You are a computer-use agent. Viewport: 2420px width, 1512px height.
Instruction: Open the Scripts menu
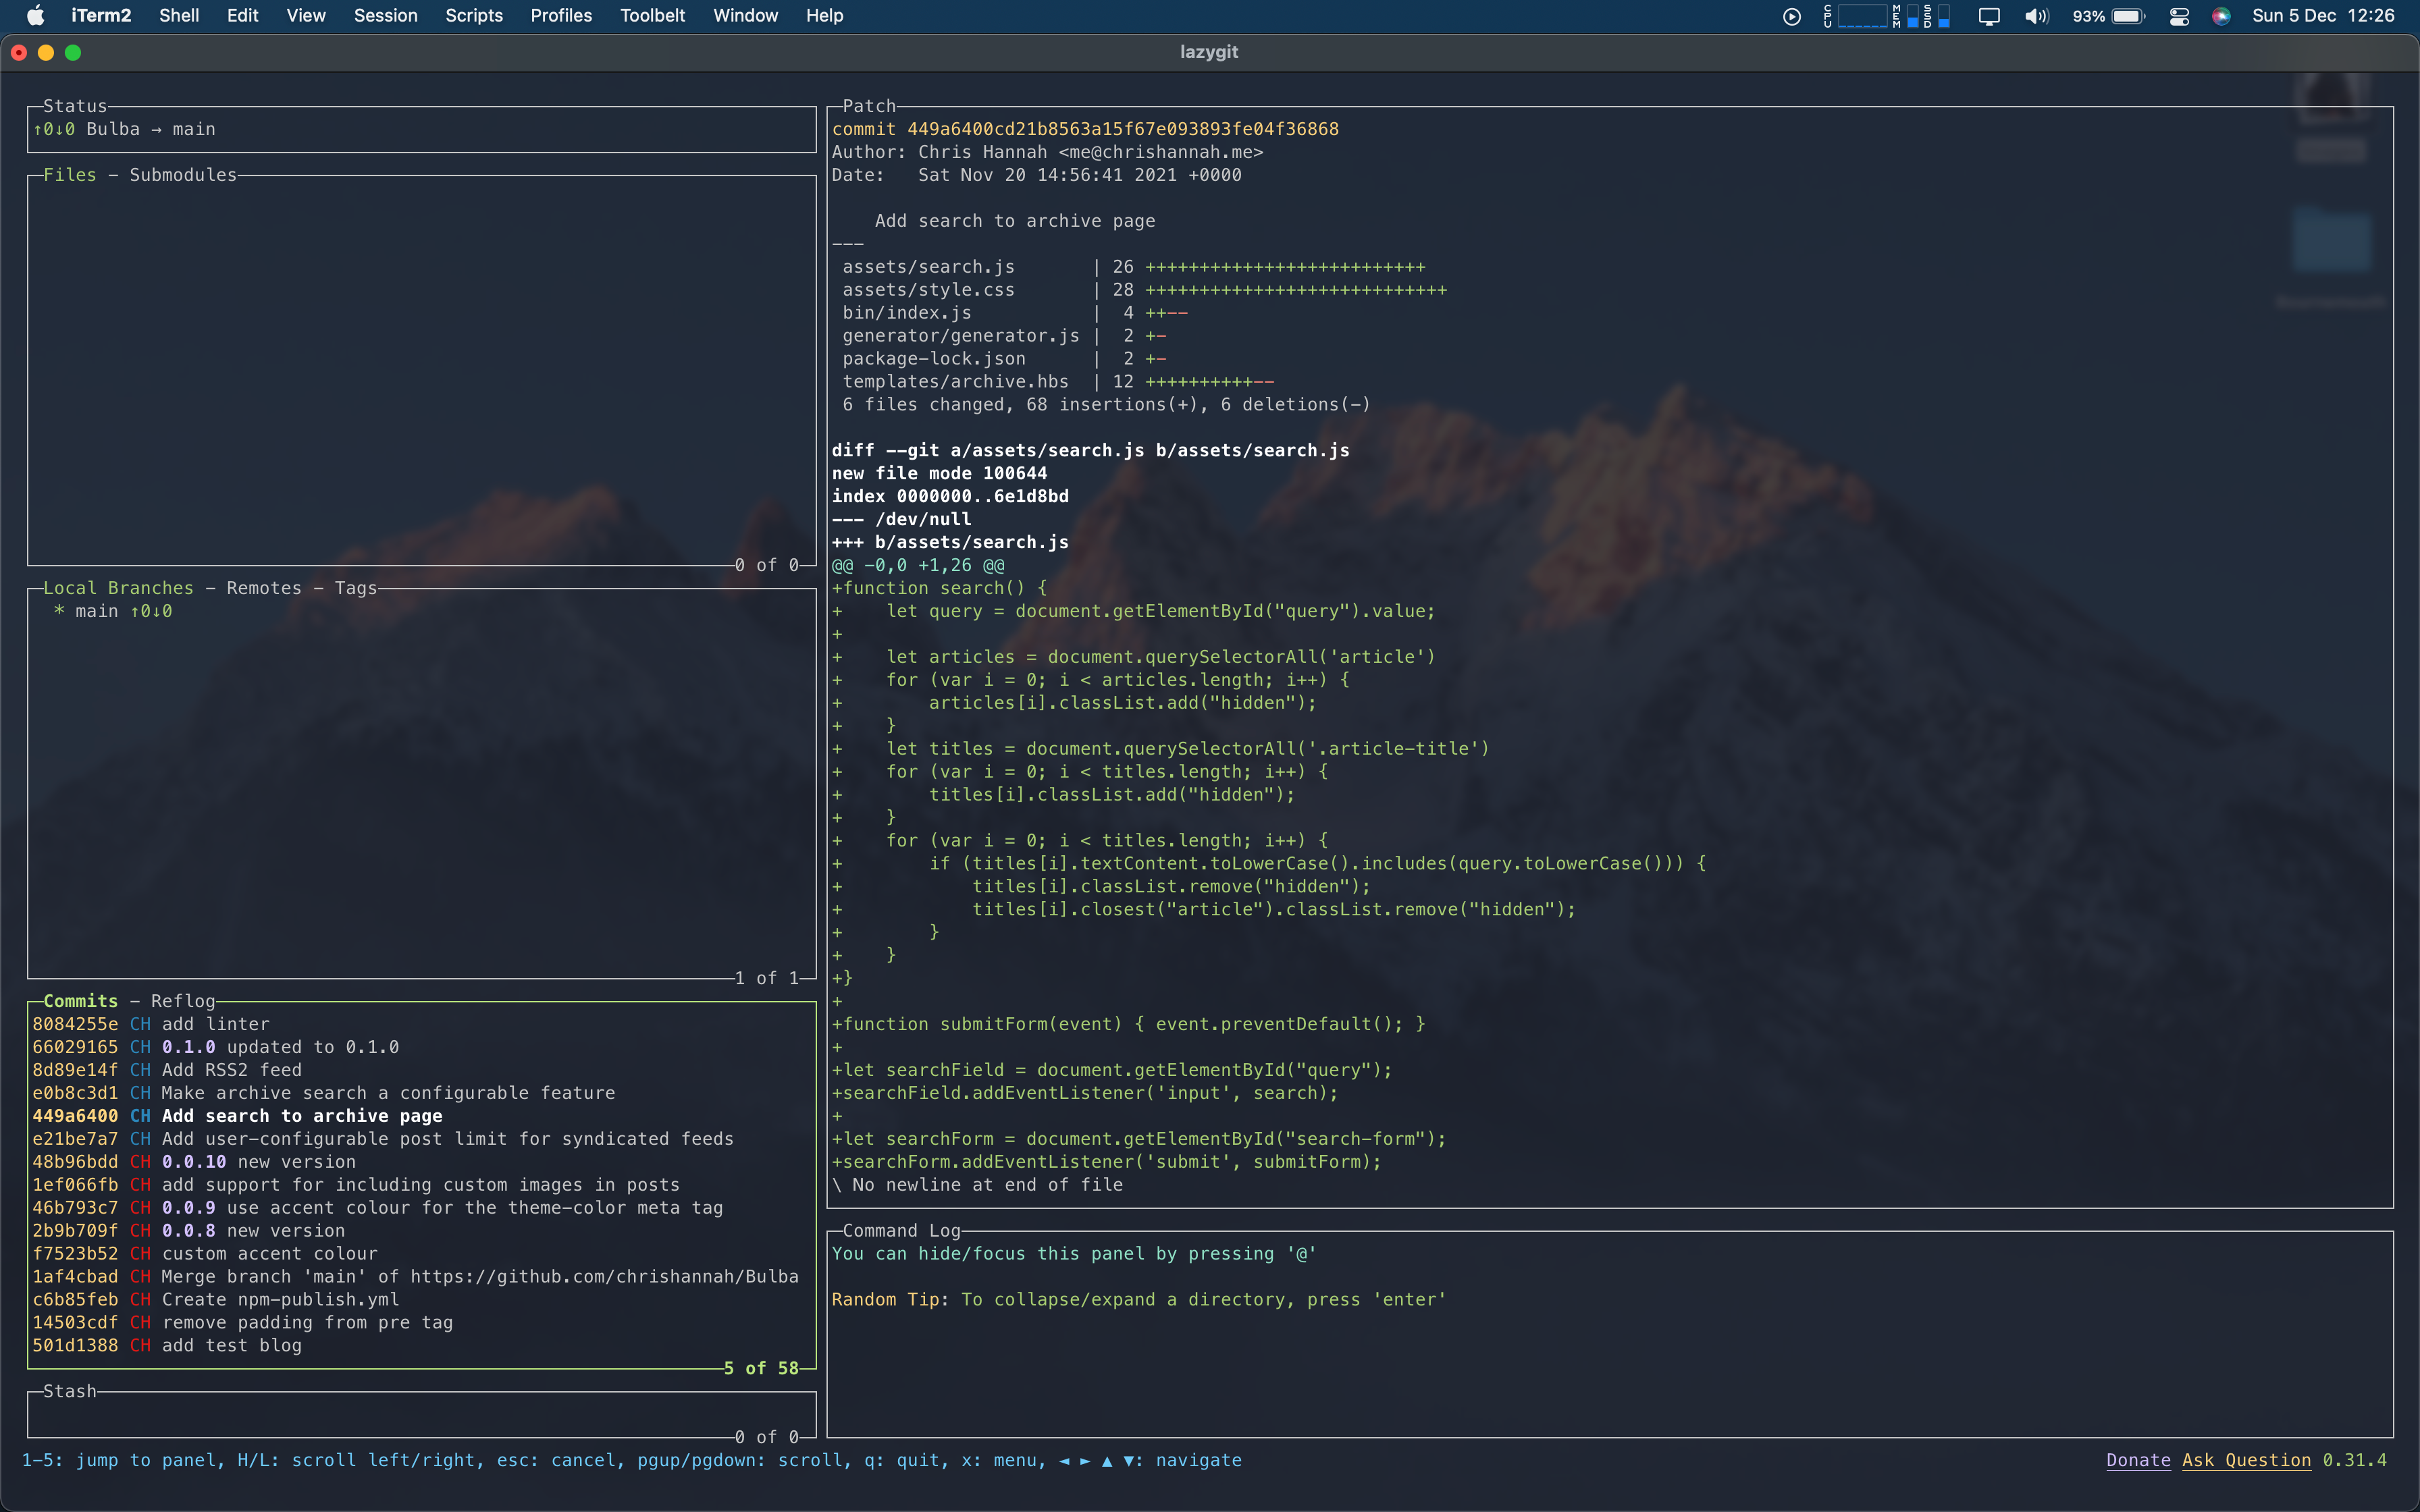pos(474,15)
